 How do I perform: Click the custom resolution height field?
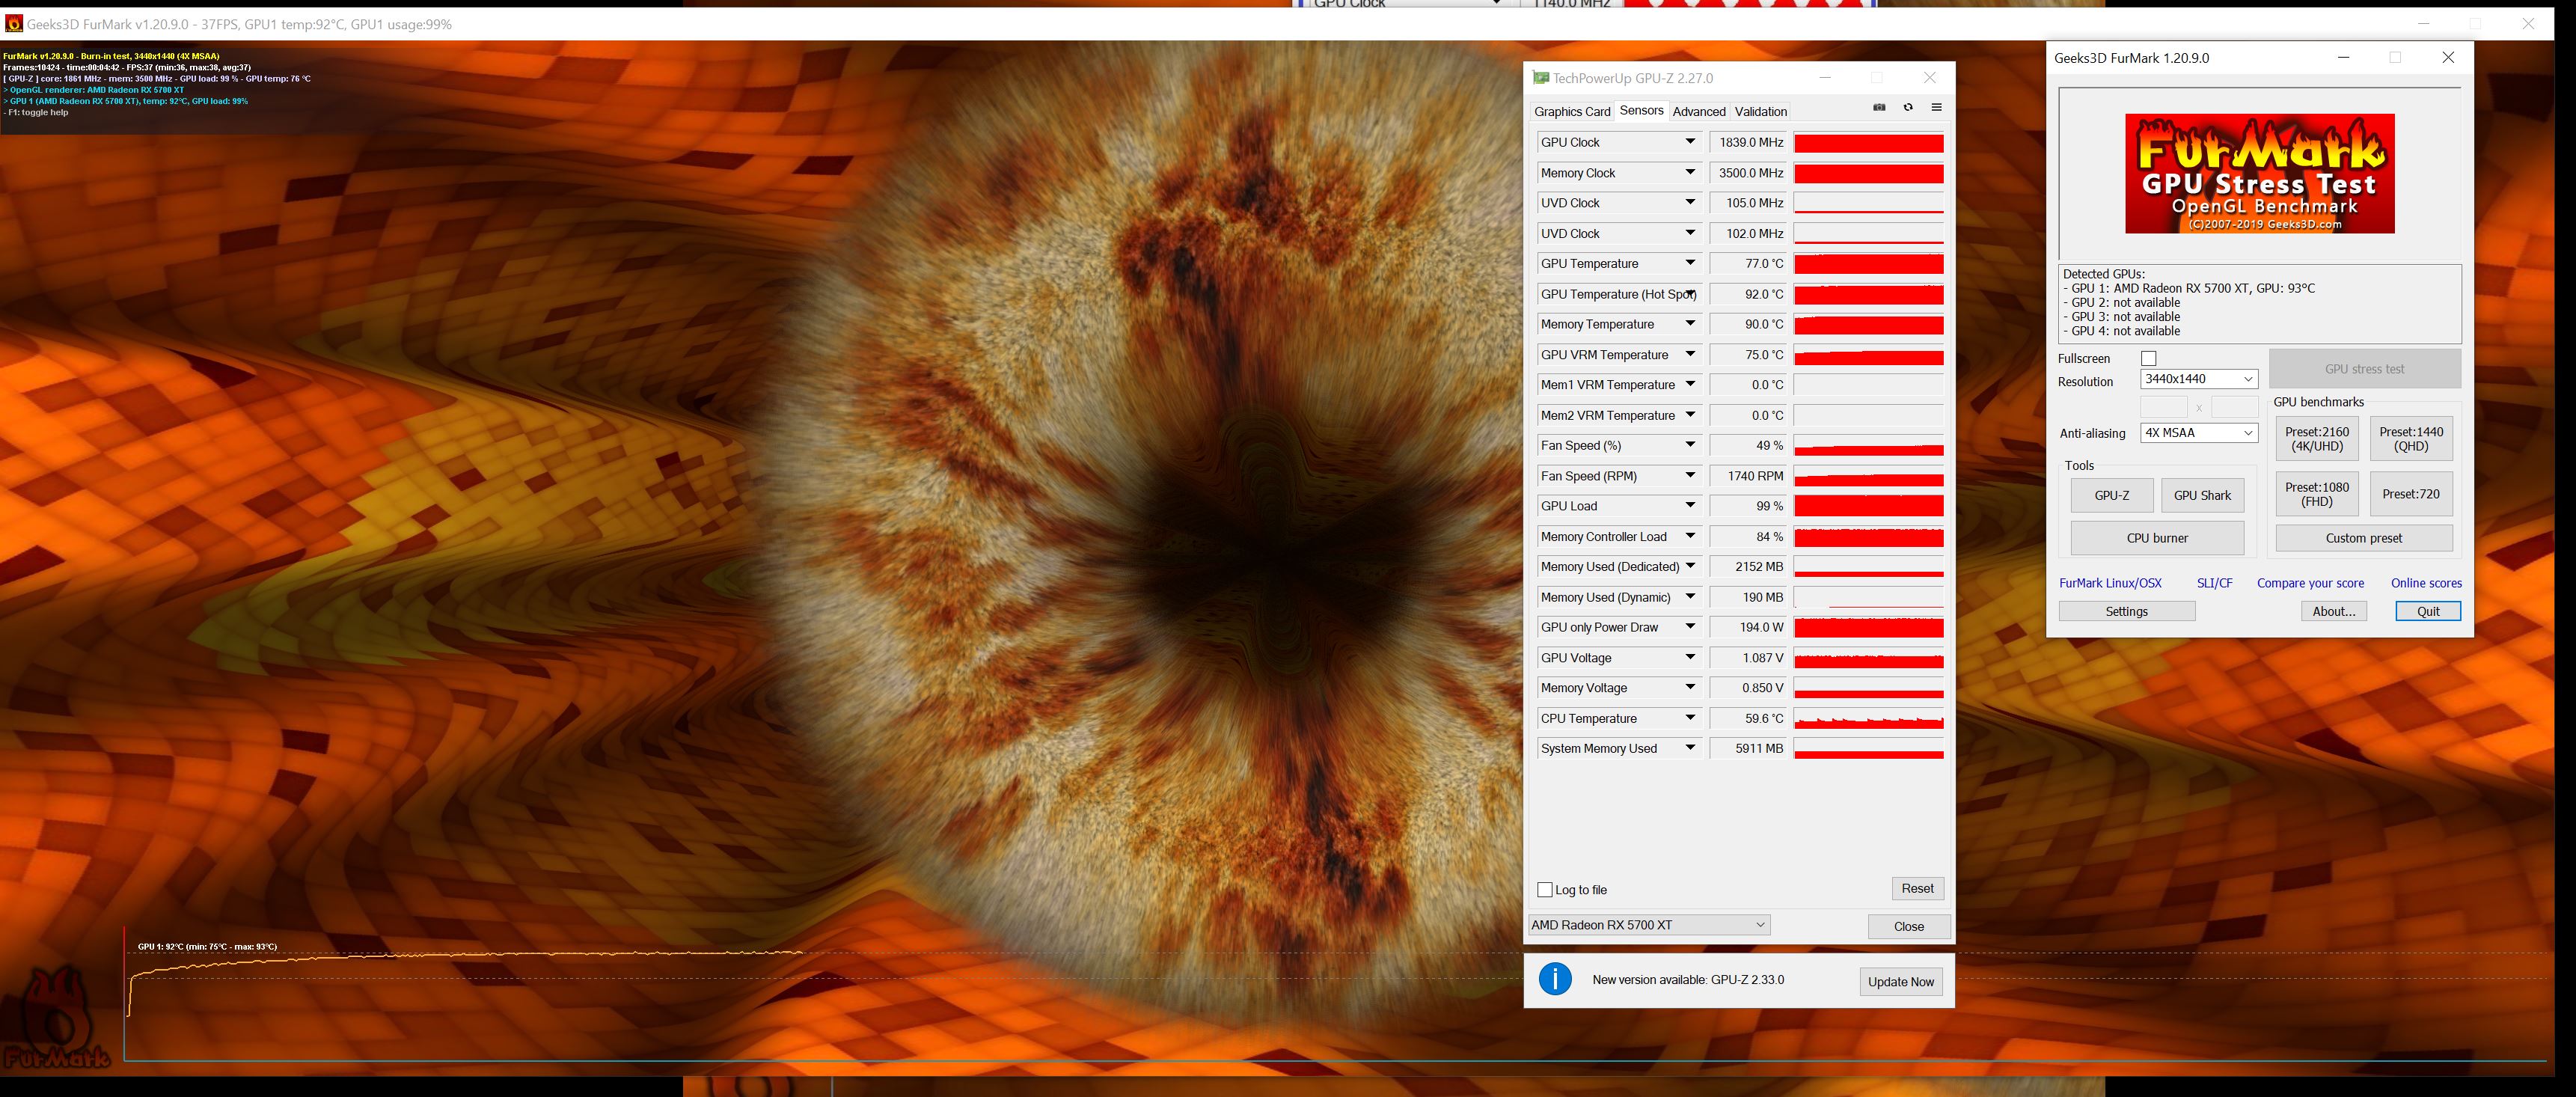(x=2234, y=407)
